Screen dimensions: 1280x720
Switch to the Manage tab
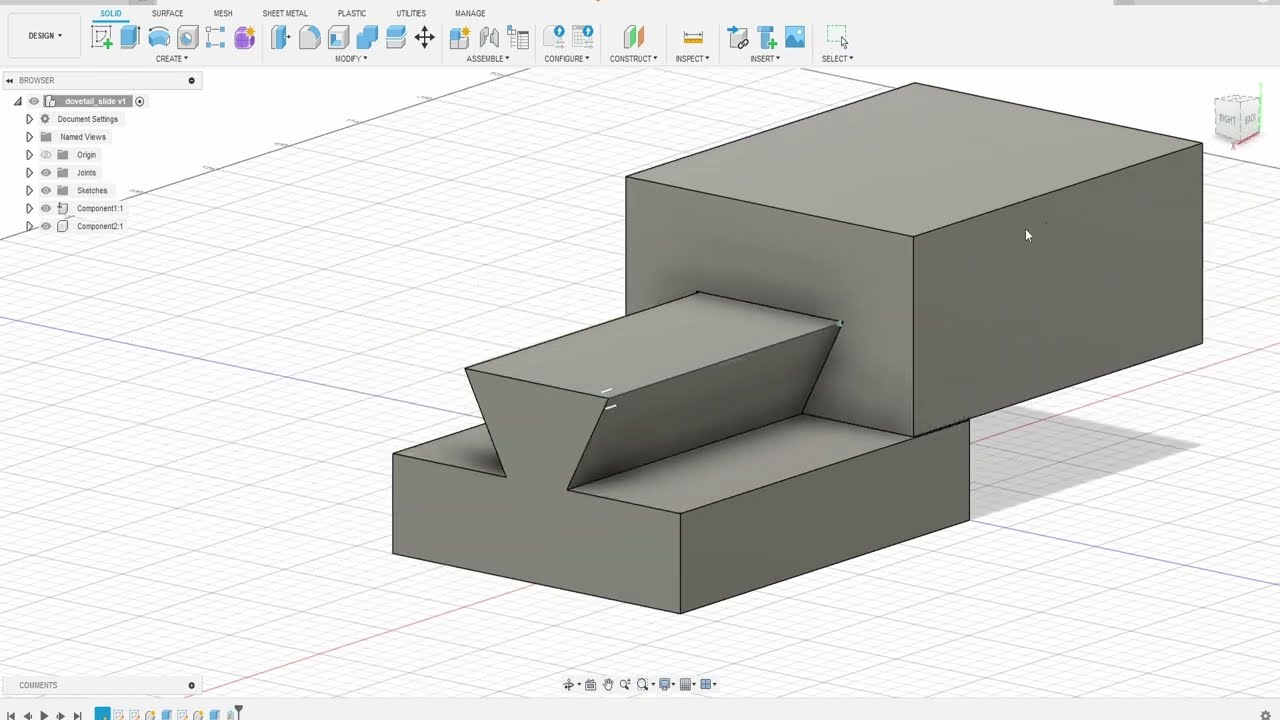coord(470,13)
